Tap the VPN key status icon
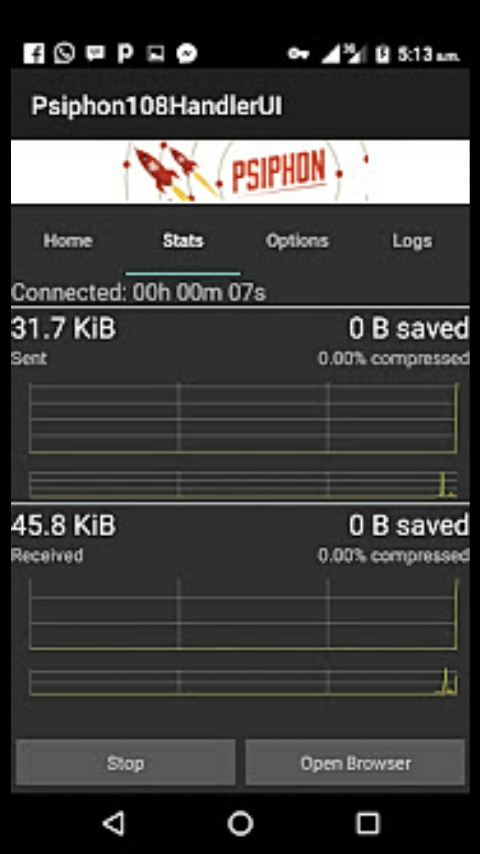 tap(299, 54)
